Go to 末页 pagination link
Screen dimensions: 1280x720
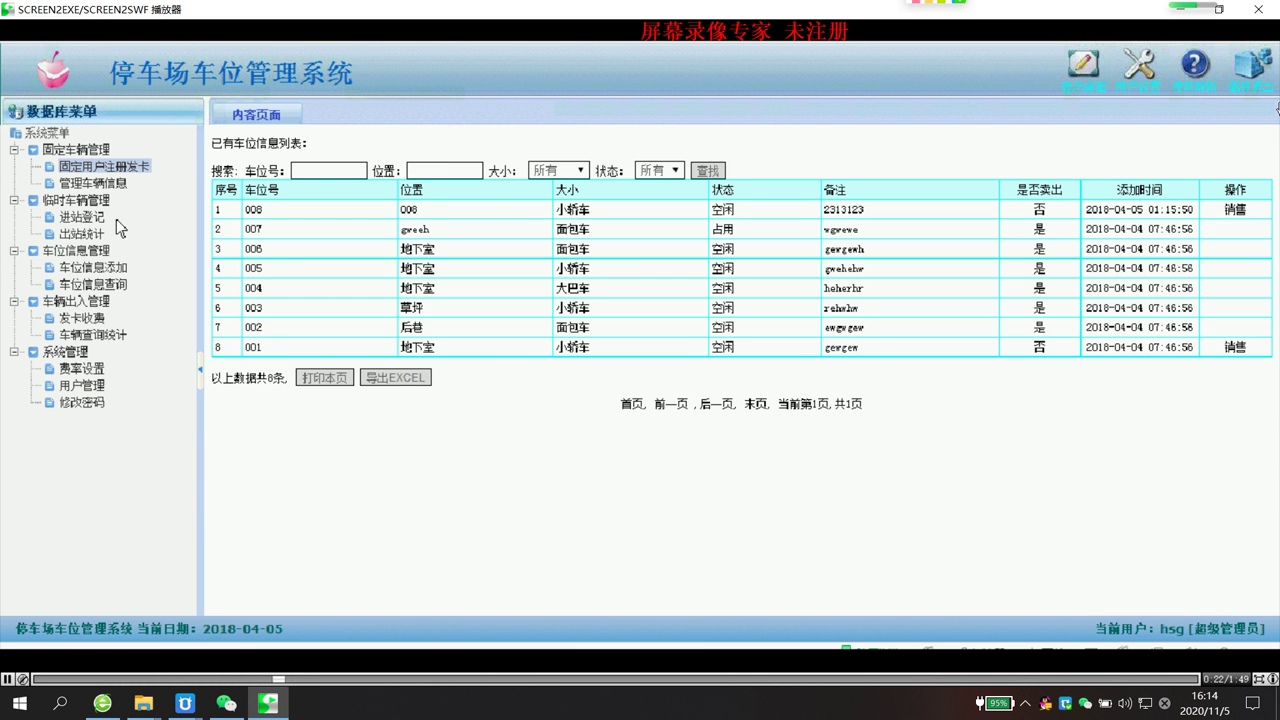pyautogui.click(x=756, y=404)
